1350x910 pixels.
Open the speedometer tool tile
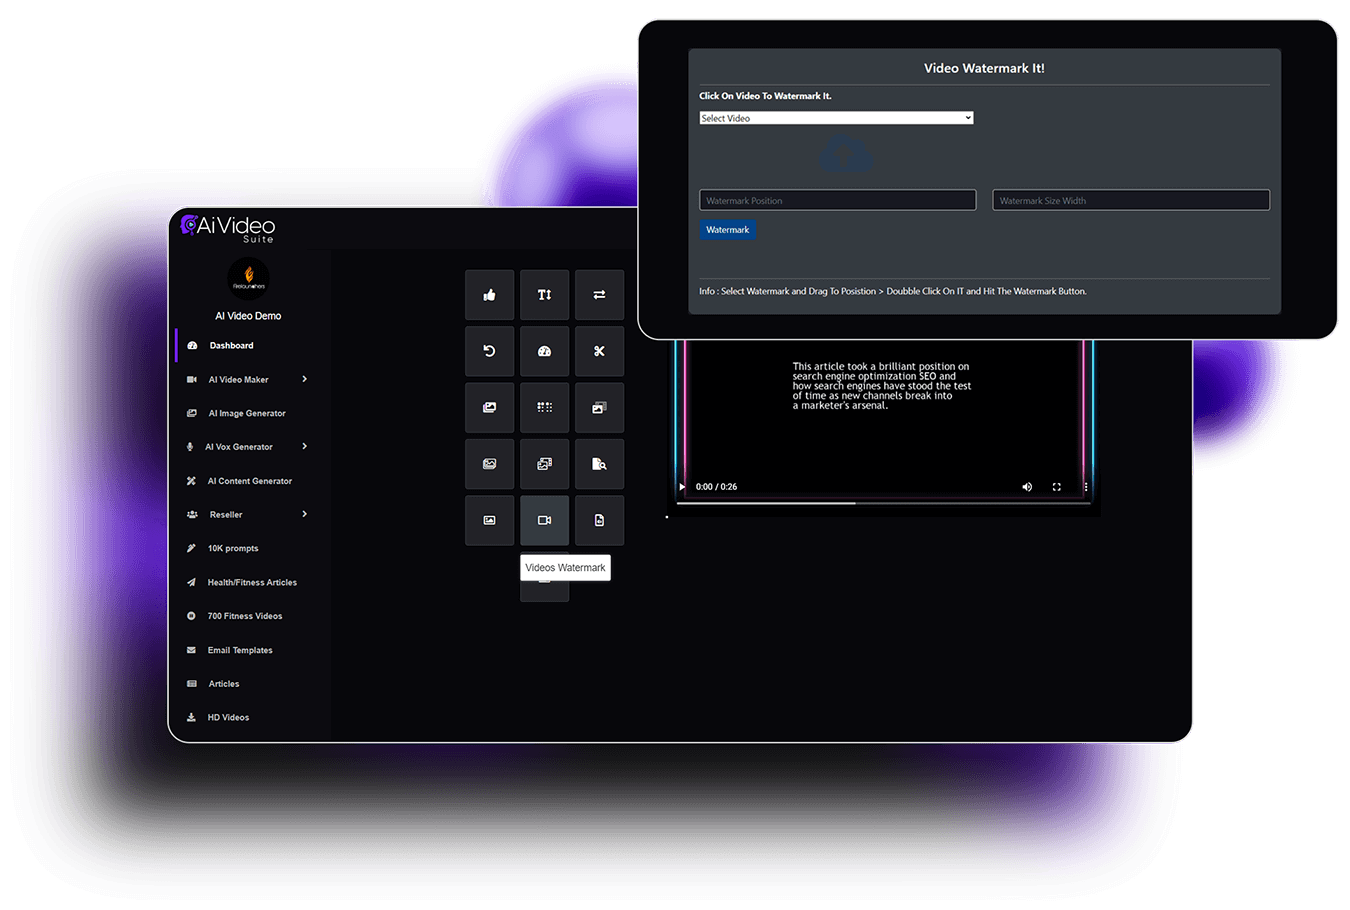click(544, 351)
